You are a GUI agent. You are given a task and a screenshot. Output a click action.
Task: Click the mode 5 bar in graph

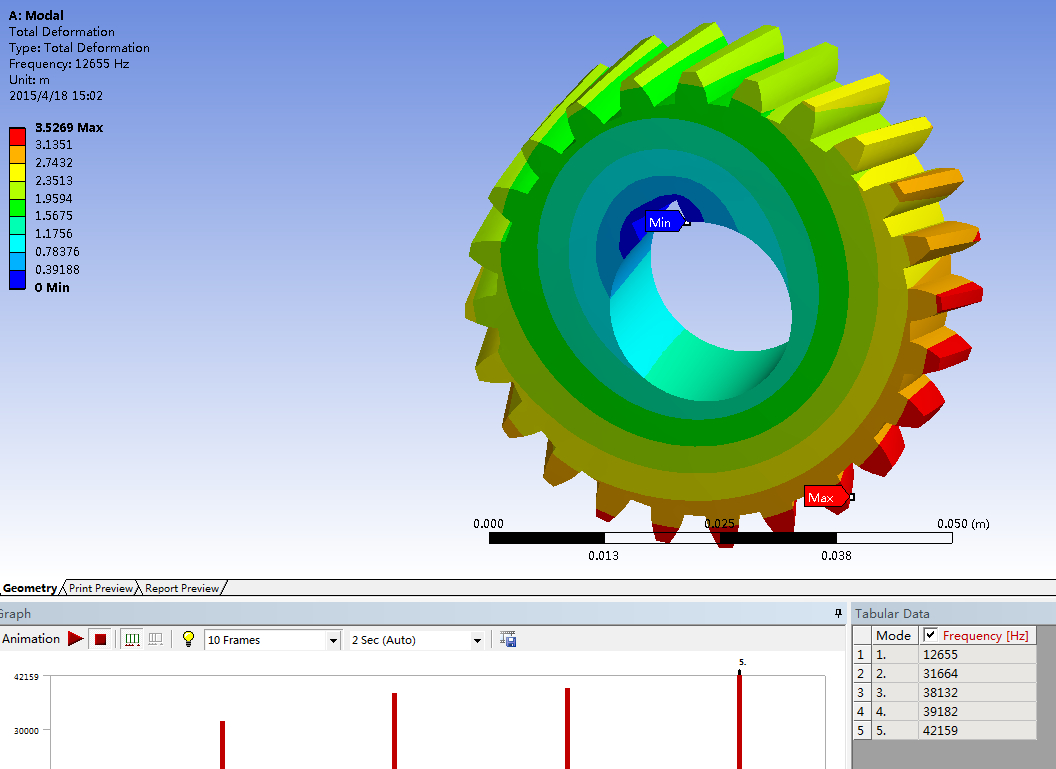(739, 721)
